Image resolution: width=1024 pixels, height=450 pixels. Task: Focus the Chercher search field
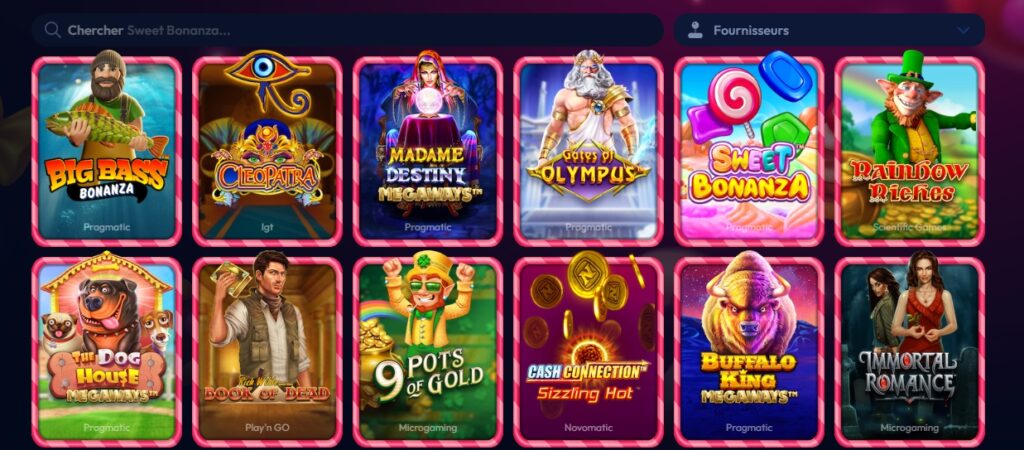[x=347, y=30]
